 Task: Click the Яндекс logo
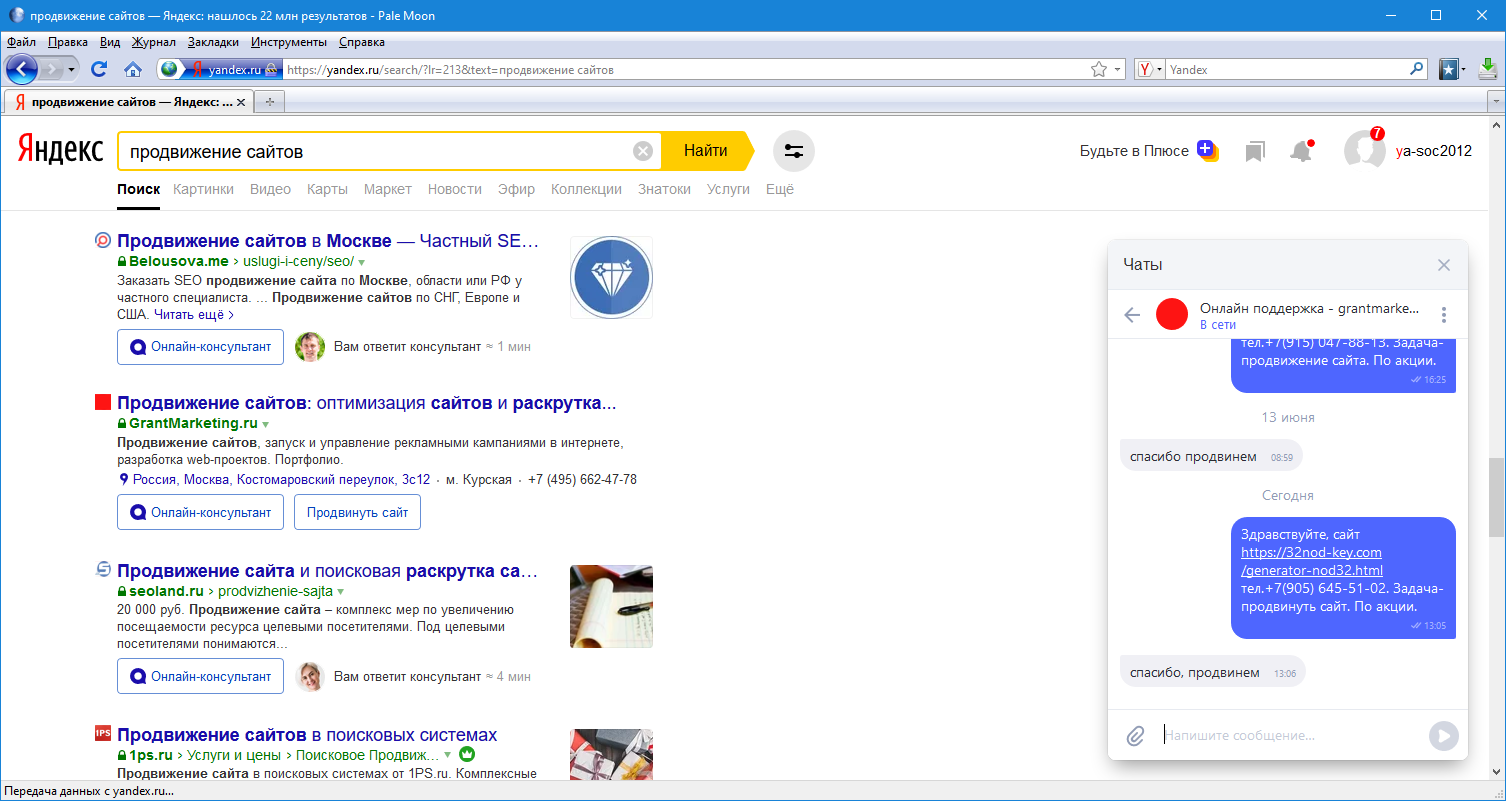60,151
